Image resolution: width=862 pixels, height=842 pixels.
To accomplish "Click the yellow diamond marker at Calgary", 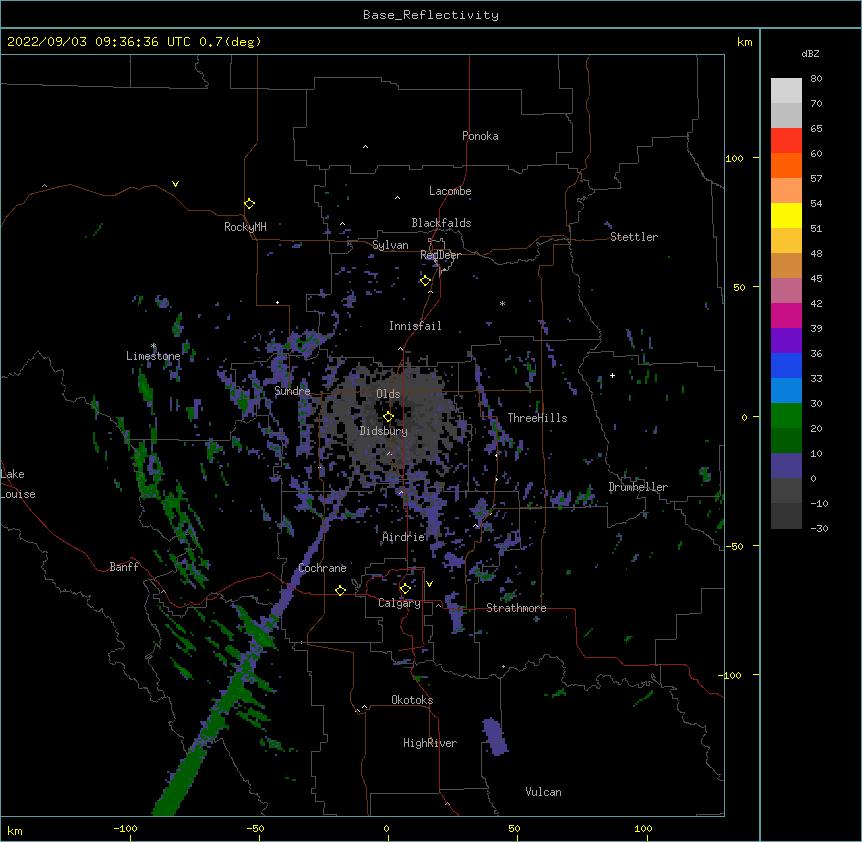I will [405, 589].
